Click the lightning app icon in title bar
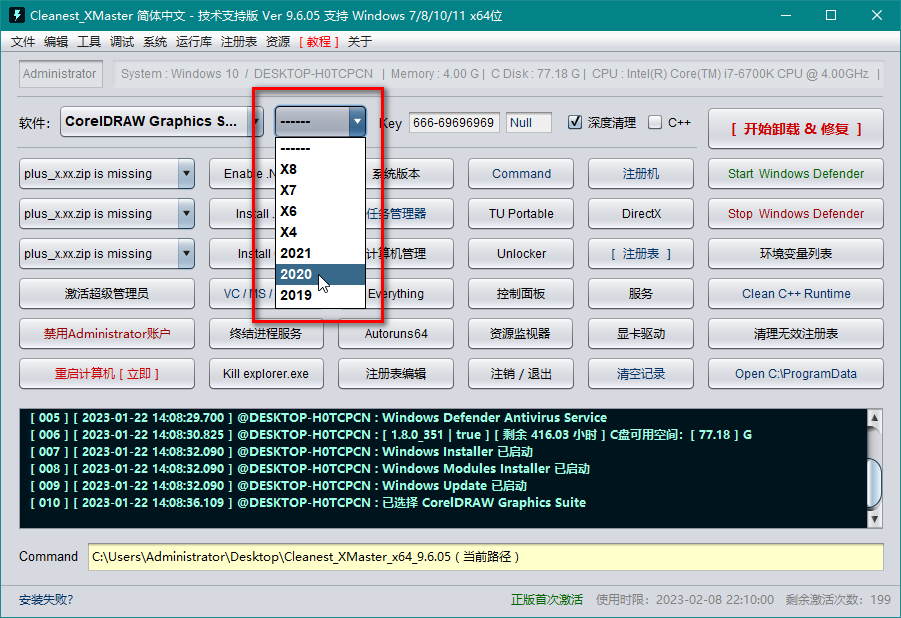 click(x=17, y=15)
